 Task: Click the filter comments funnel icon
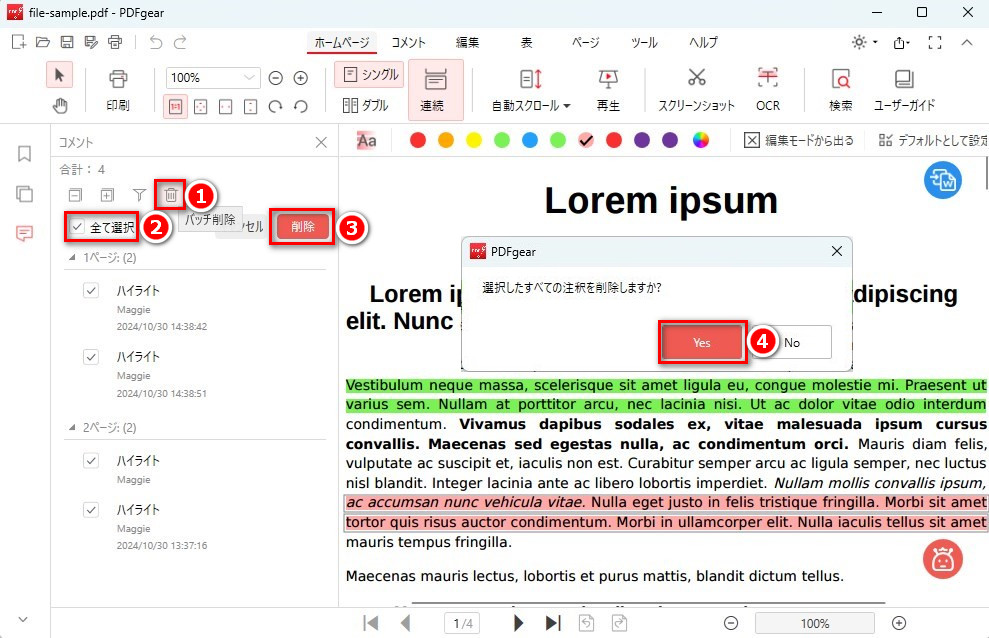[139, 195]
